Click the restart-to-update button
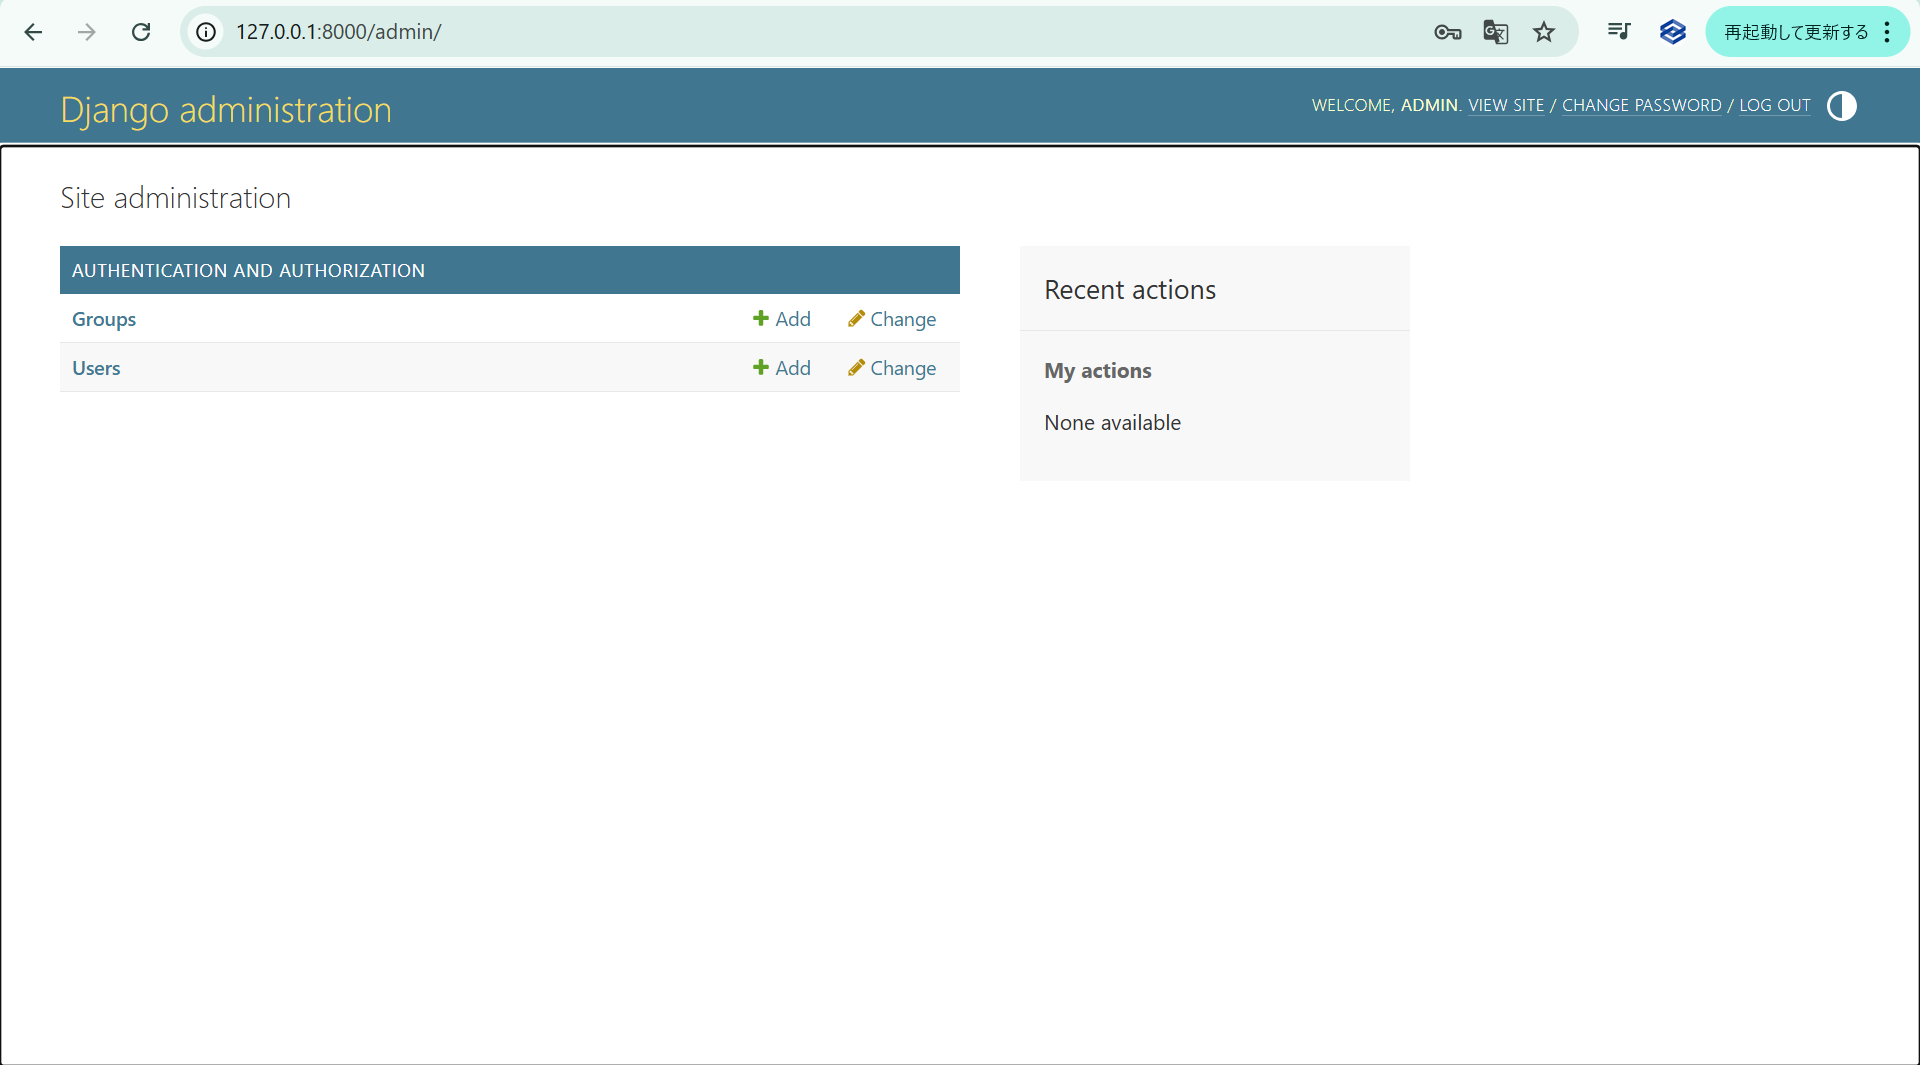This screenshot has height=1065, width=1920. pyautogui.click(x=1795, y=32)
